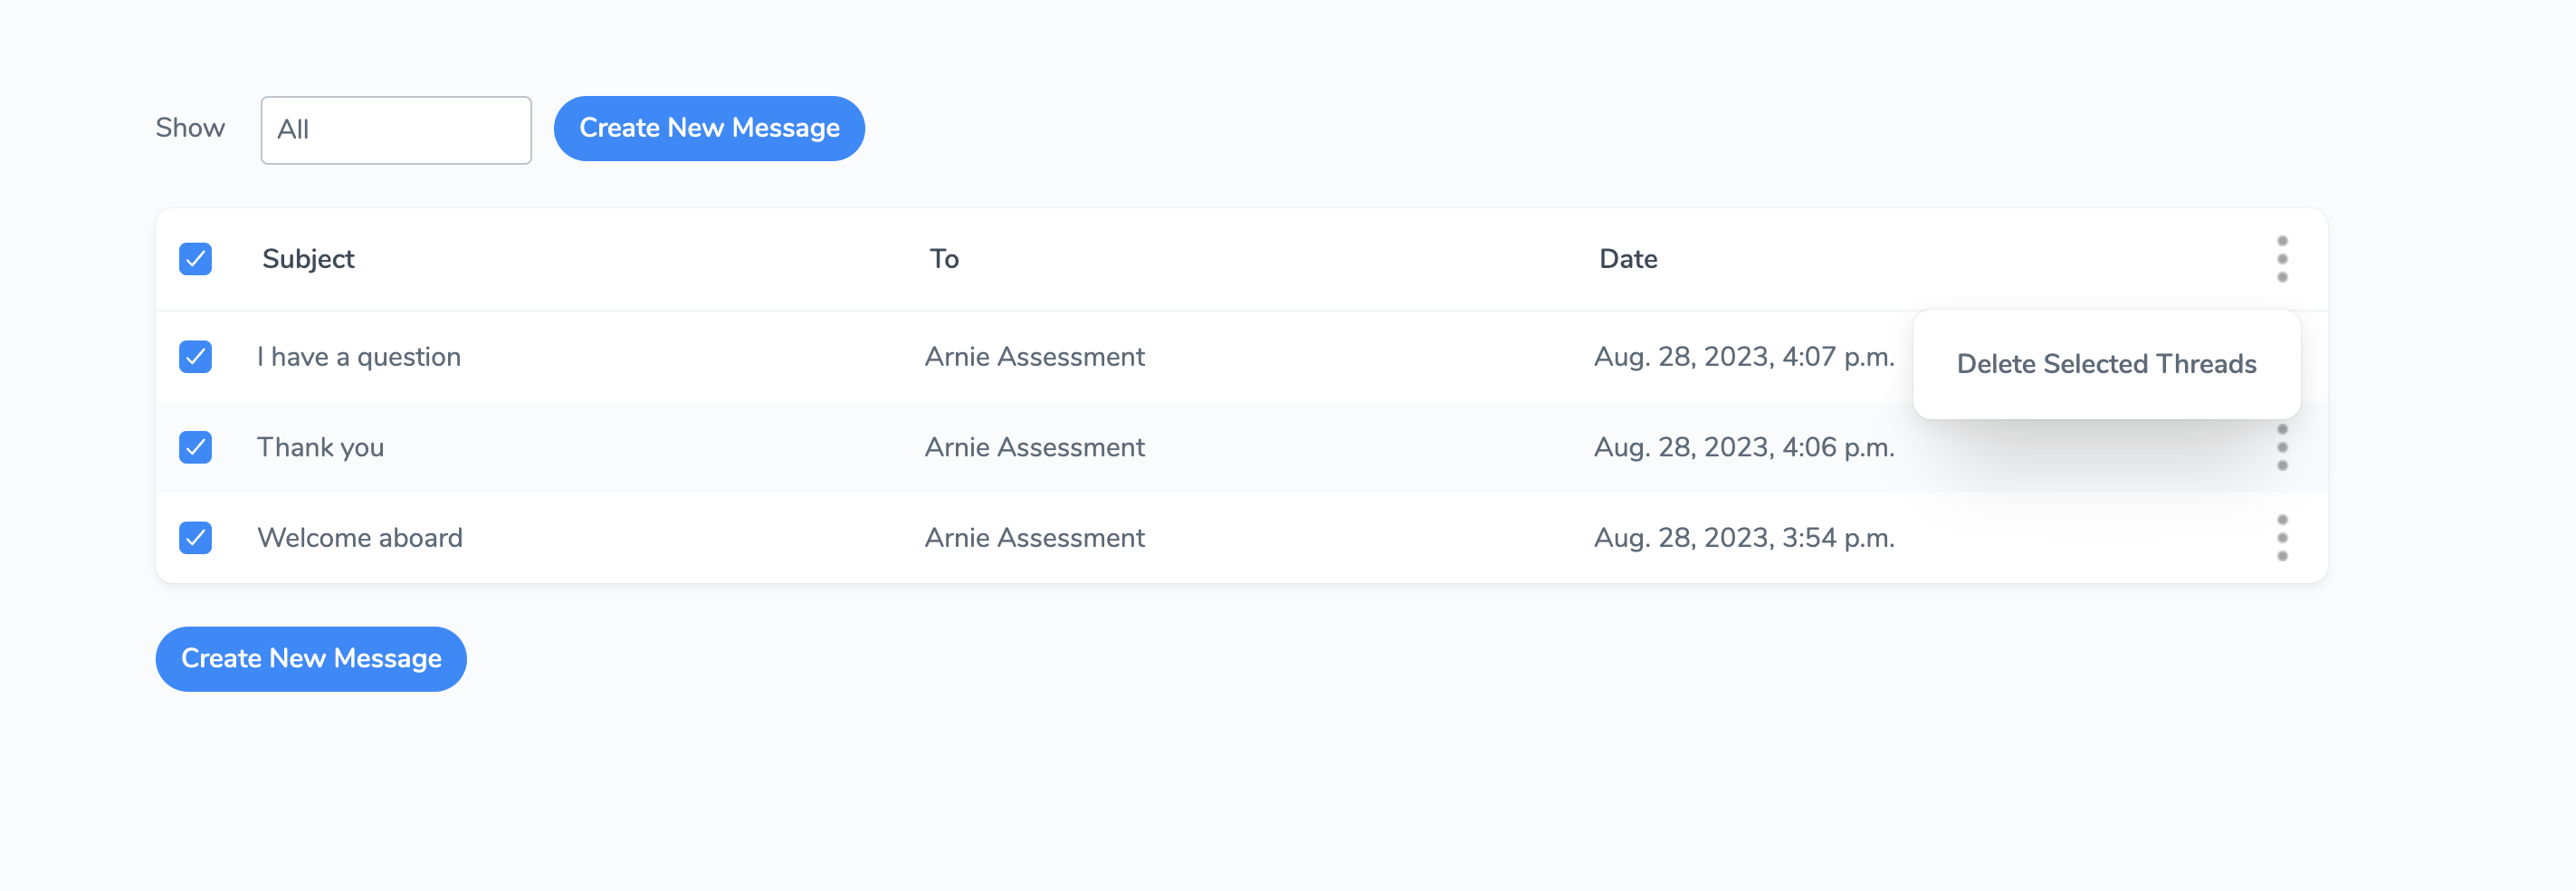Uncheck the Thank you thread checkbox
This screenshot has height=891, width=2576.
pyautogui.click(x=195, y=447)
